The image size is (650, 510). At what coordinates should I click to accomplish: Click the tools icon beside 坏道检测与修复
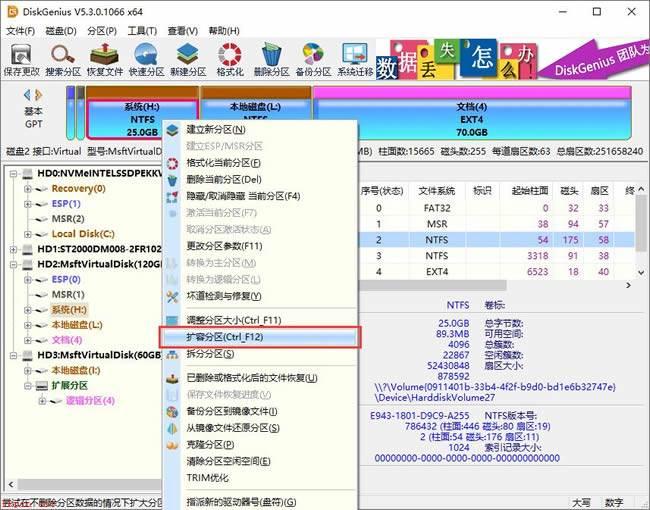172,296
